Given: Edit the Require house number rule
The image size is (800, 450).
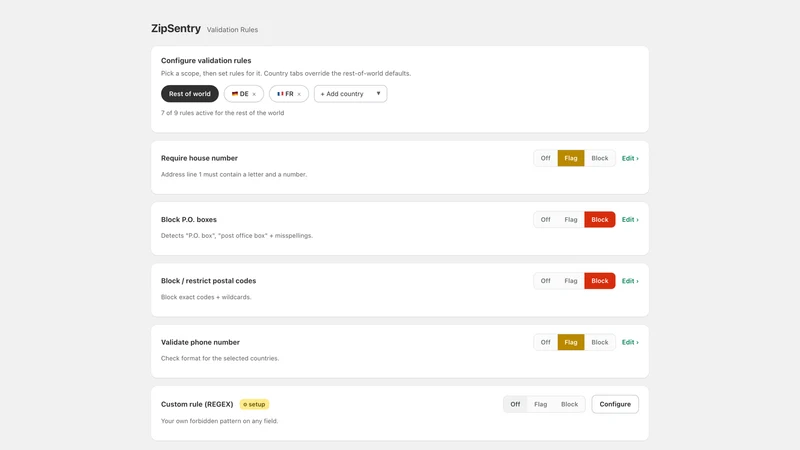Looking at the screenshot, I should [630, 158].
